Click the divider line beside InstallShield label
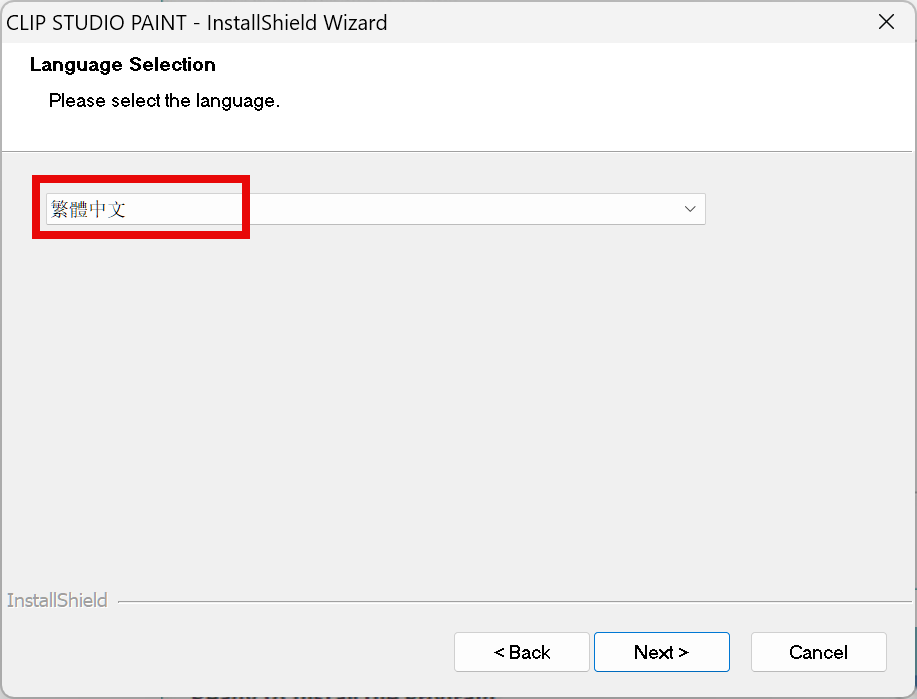917x699 pixels. (500, 602)
